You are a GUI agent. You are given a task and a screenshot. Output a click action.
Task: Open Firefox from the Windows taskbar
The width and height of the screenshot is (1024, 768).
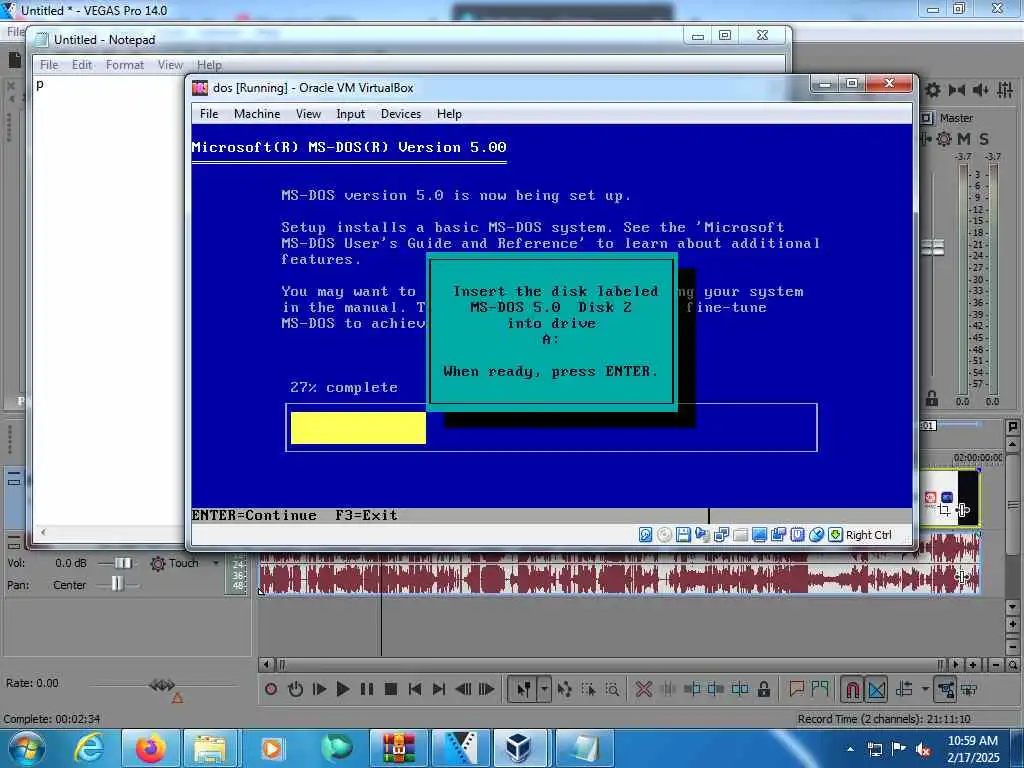pyautogui.click(x=150, y=748)
